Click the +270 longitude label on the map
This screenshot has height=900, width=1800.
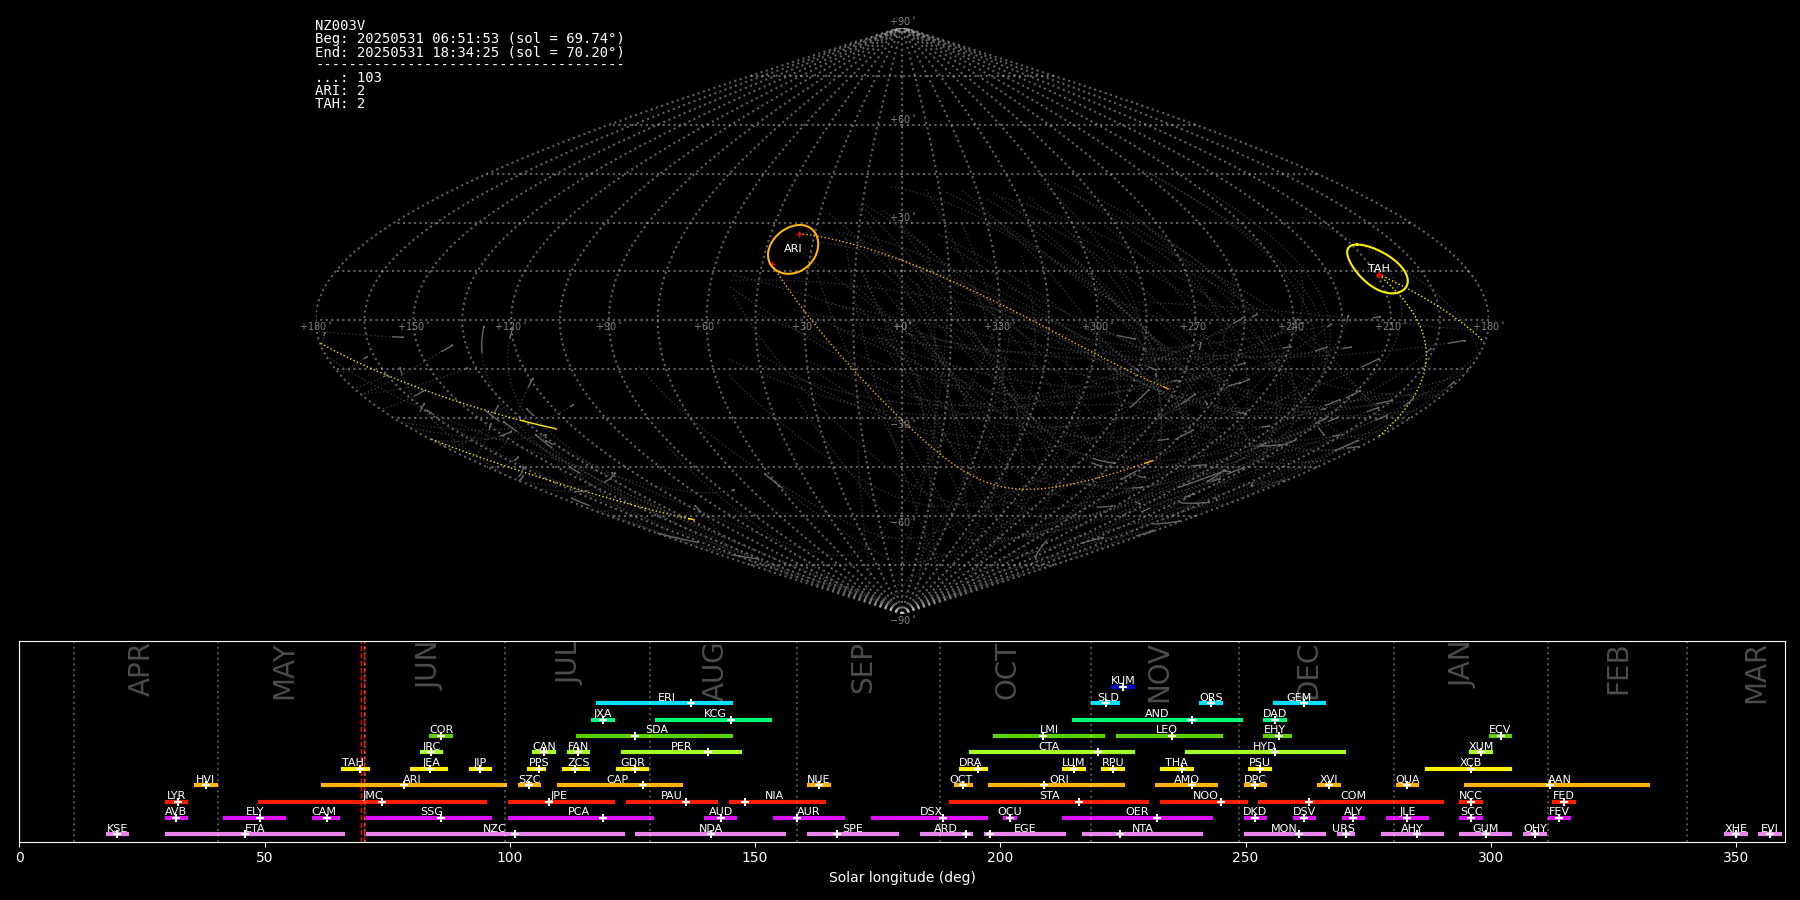[x=1193, y=327]
